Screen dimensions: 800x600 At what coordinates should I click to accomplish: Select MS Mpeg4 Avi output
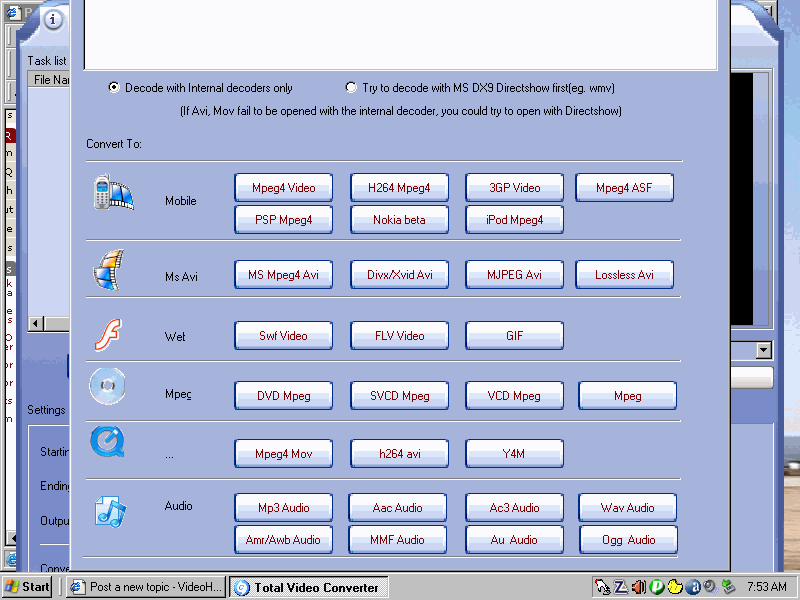point(284,274)
